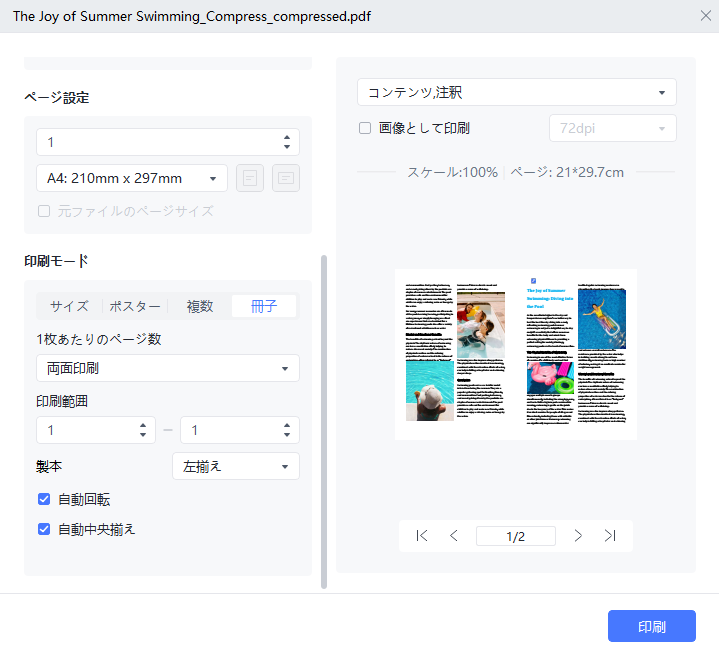Close the print dialog
Screen dimensions: 719x653
pyautogui.click(x=705, y=16)
